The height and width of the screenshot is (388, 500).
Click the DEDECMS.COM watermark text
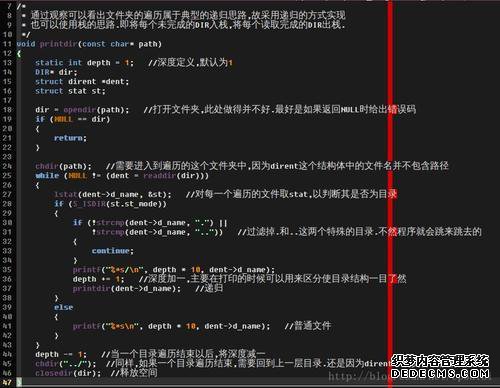(440, 373)
